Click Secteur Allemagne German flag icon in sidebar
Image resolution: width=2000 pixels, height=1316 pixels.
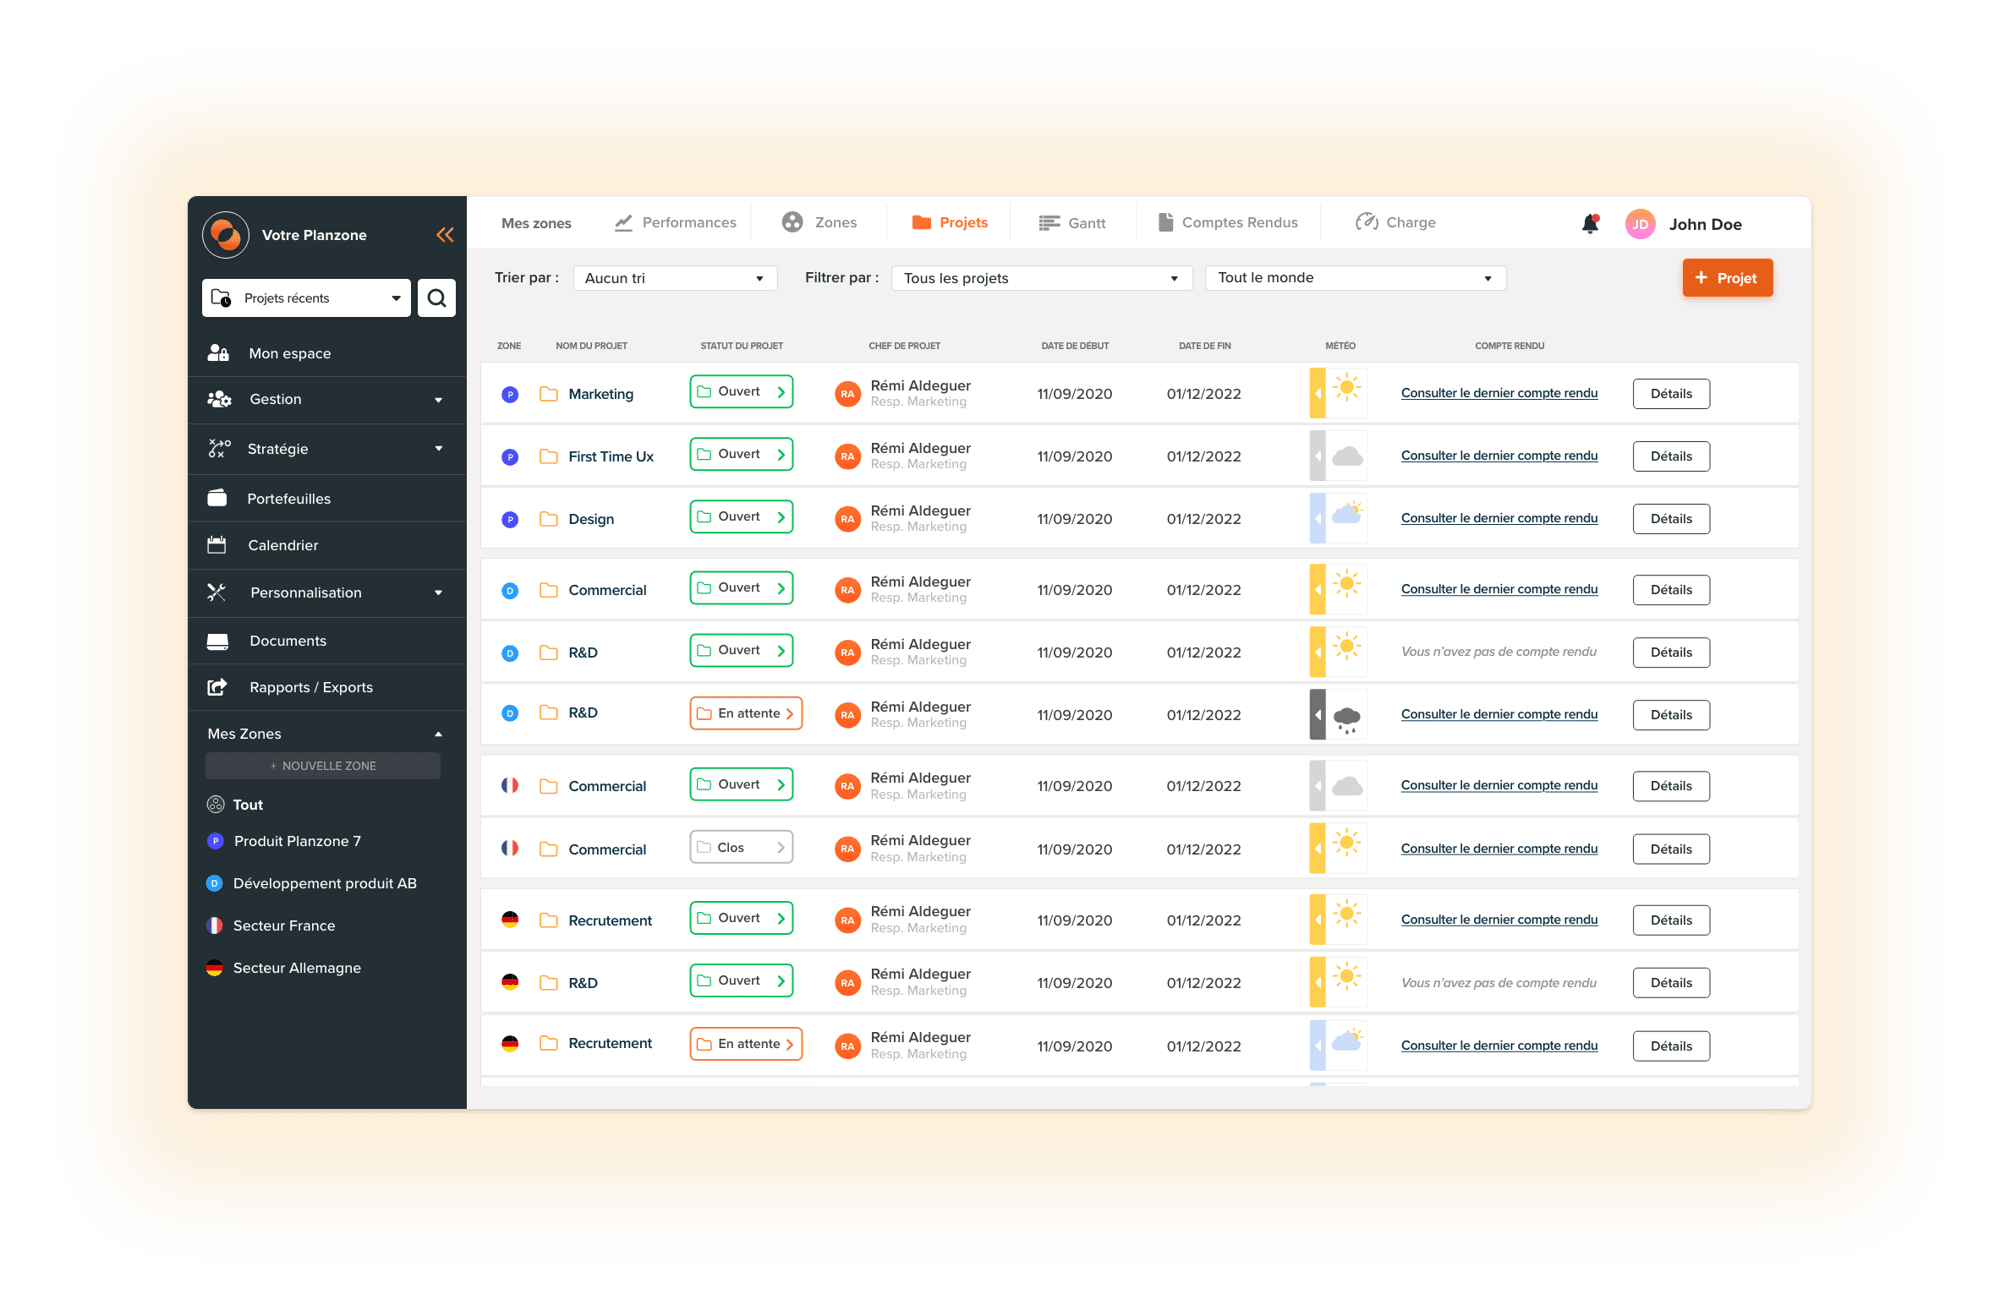click(214, 968)
